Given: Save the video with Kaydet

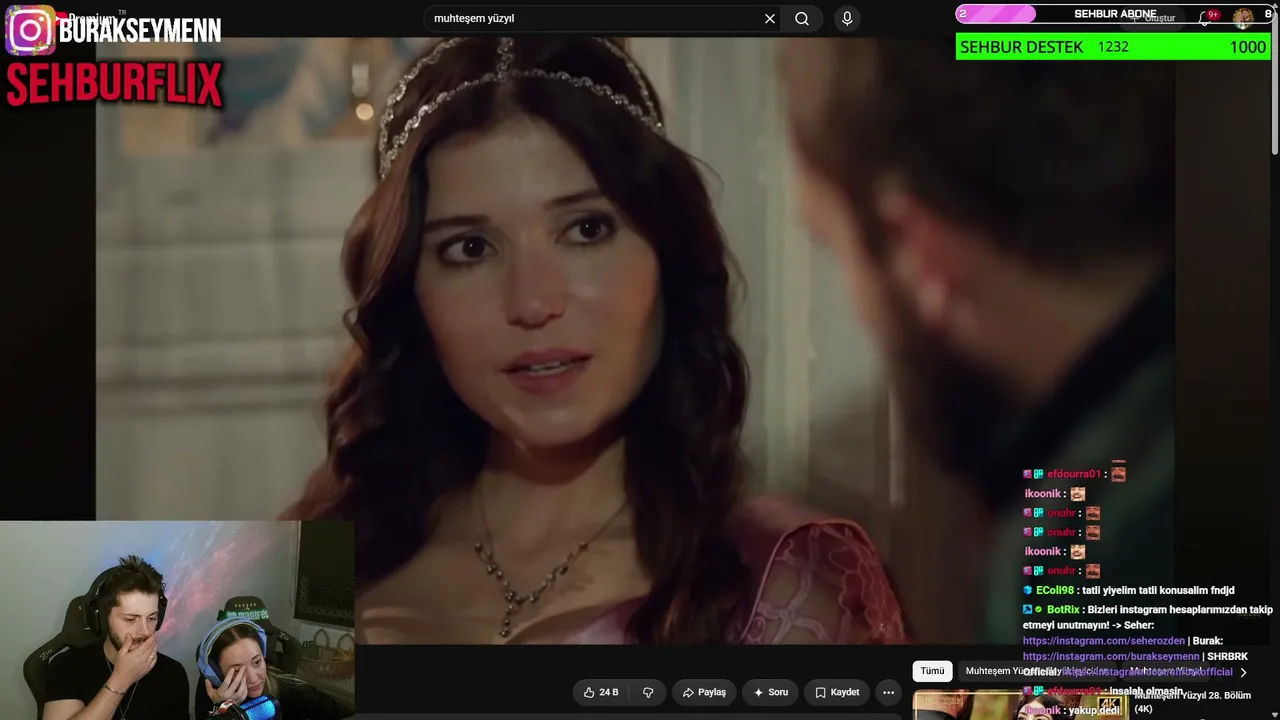Looking at the screenshot, I should 837,692.
